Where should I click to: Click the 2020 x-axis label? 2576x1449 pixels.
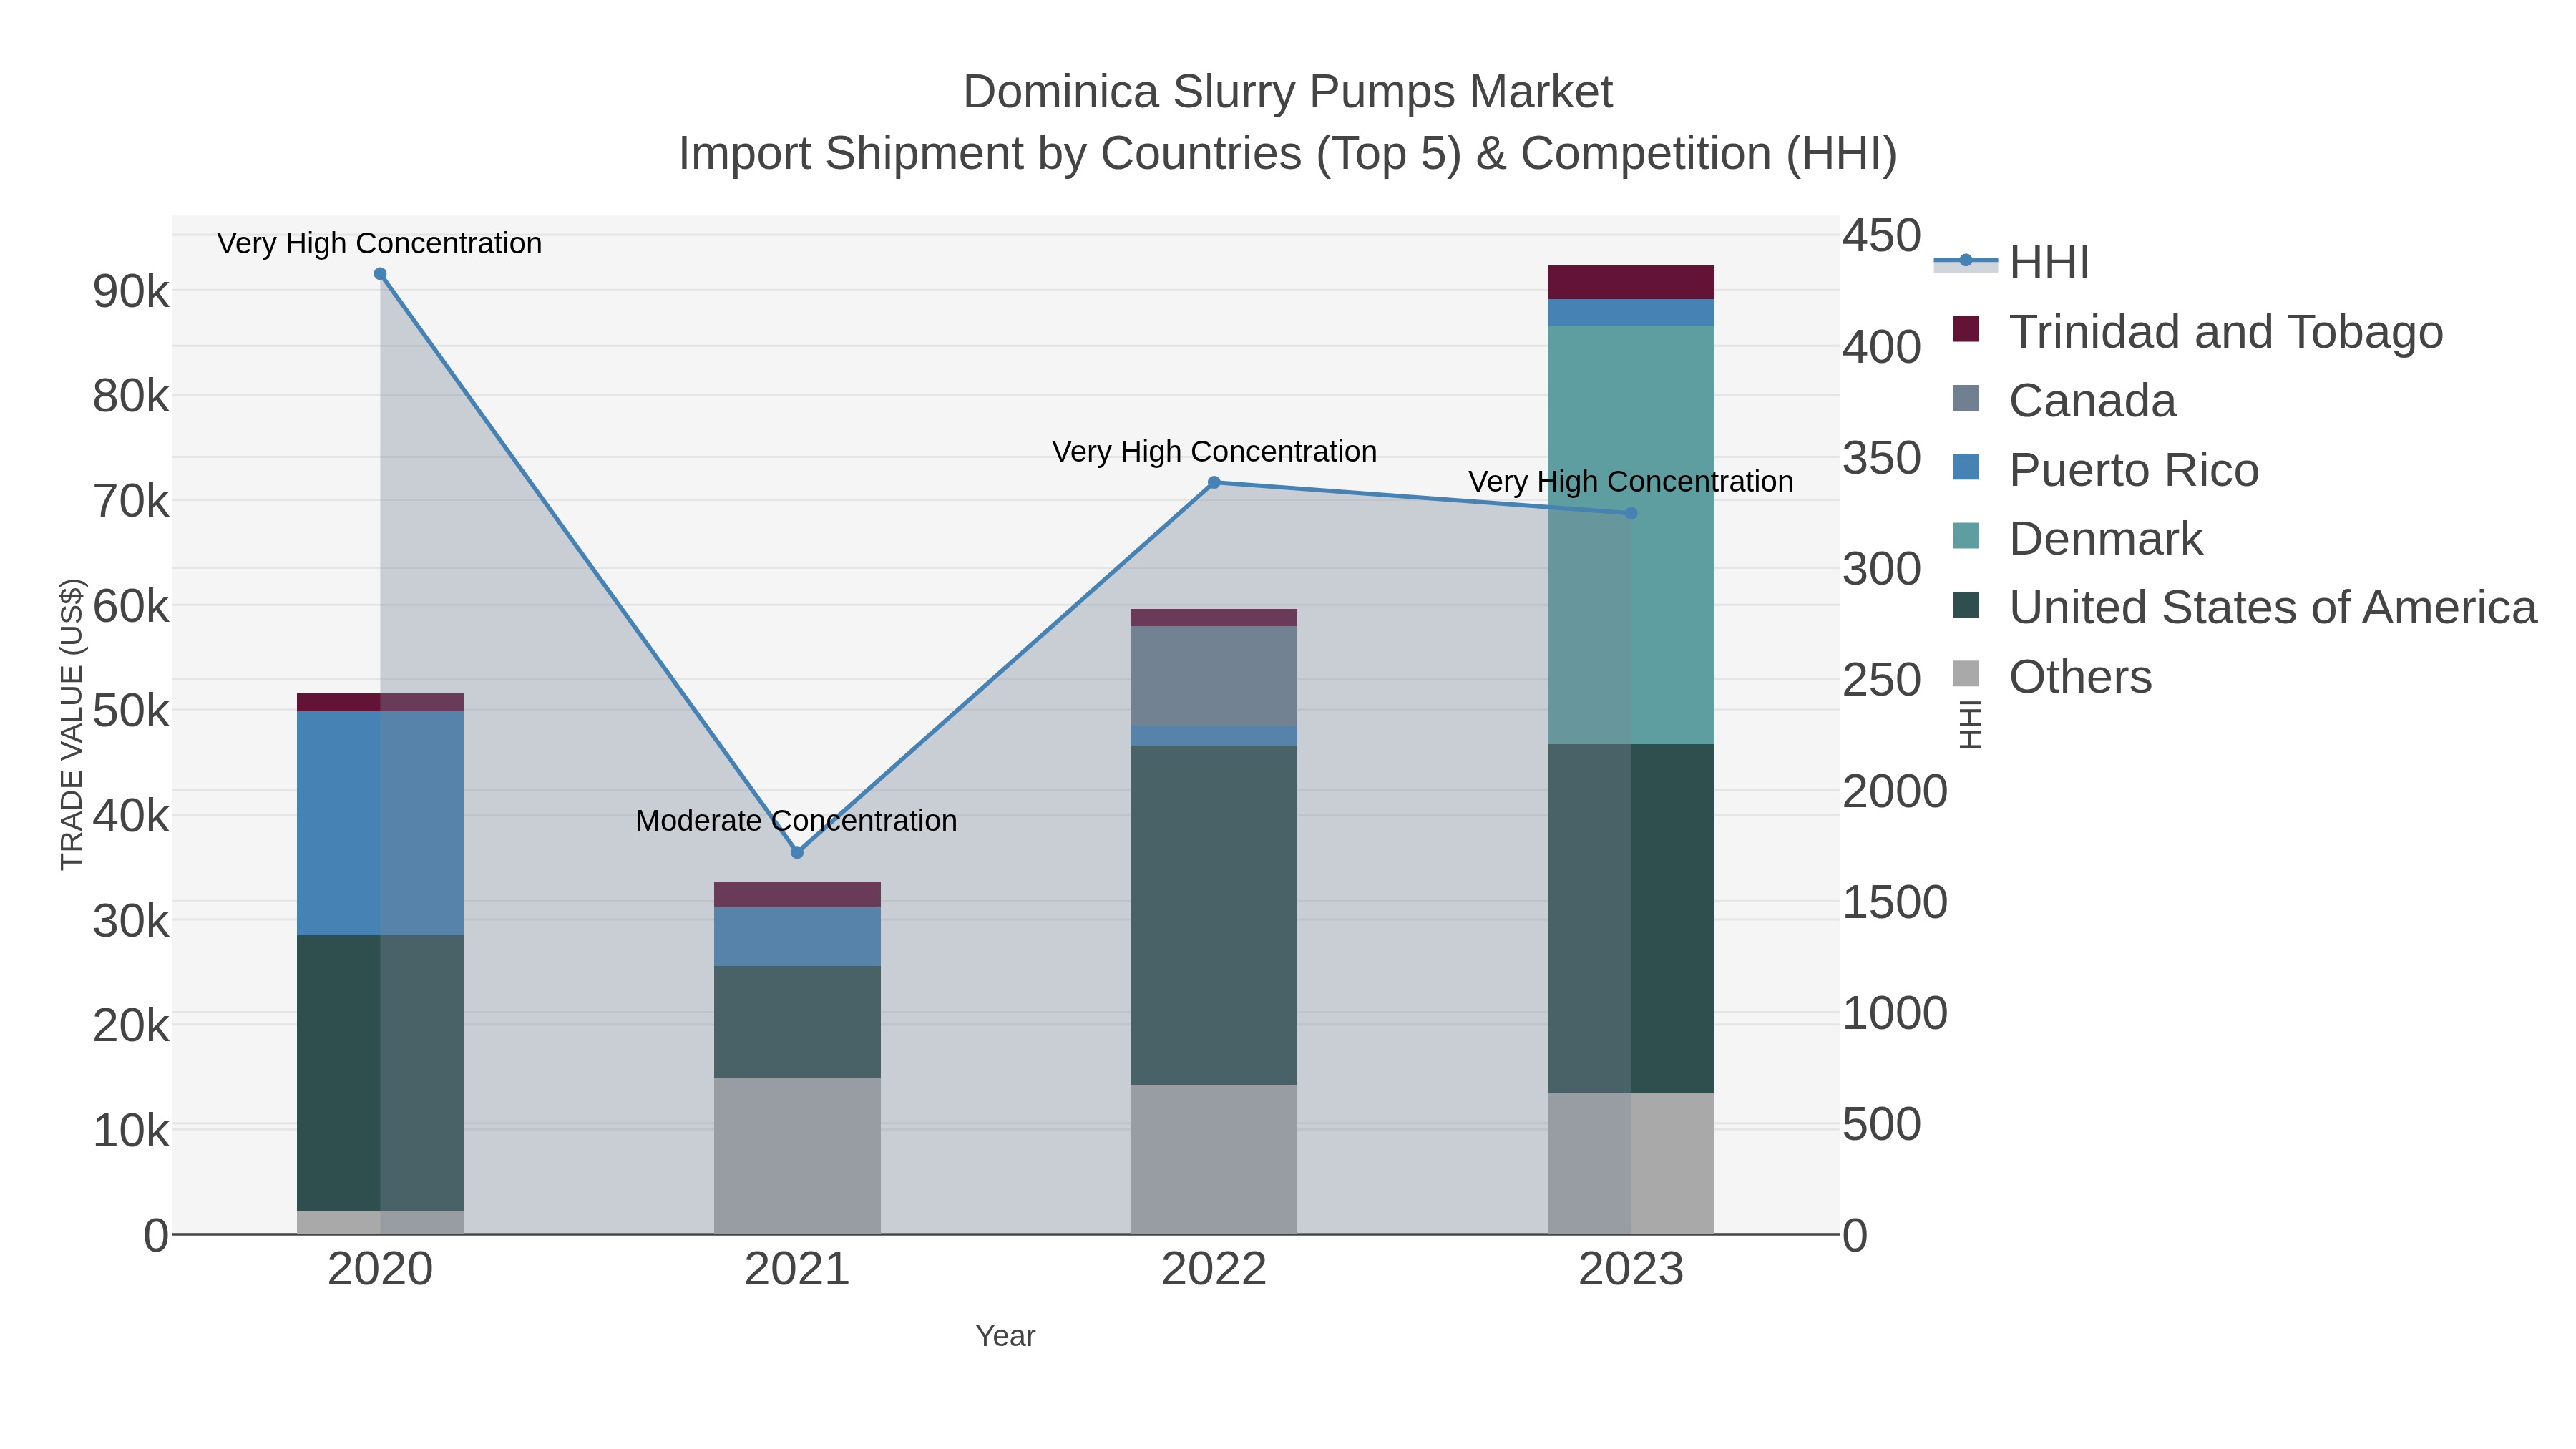coord(380,1270)
